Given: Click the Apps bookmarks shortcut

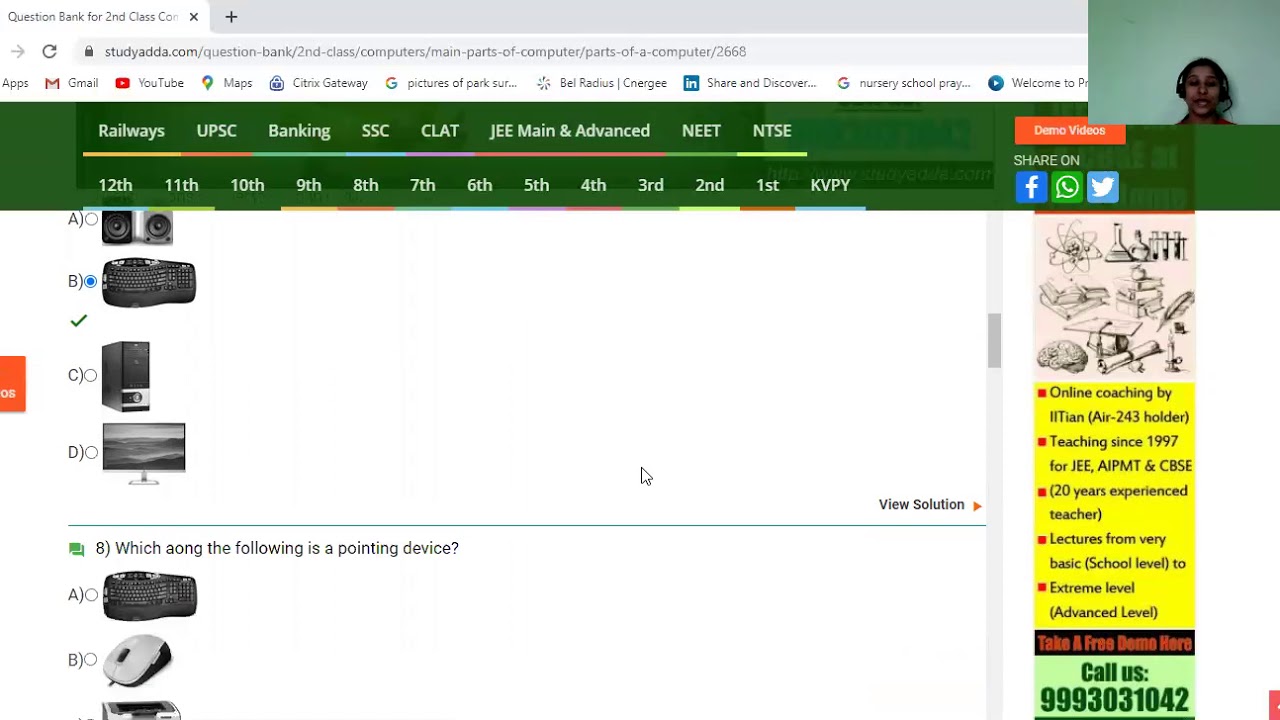Looking at the screenshot, I should tap(15, 83).
